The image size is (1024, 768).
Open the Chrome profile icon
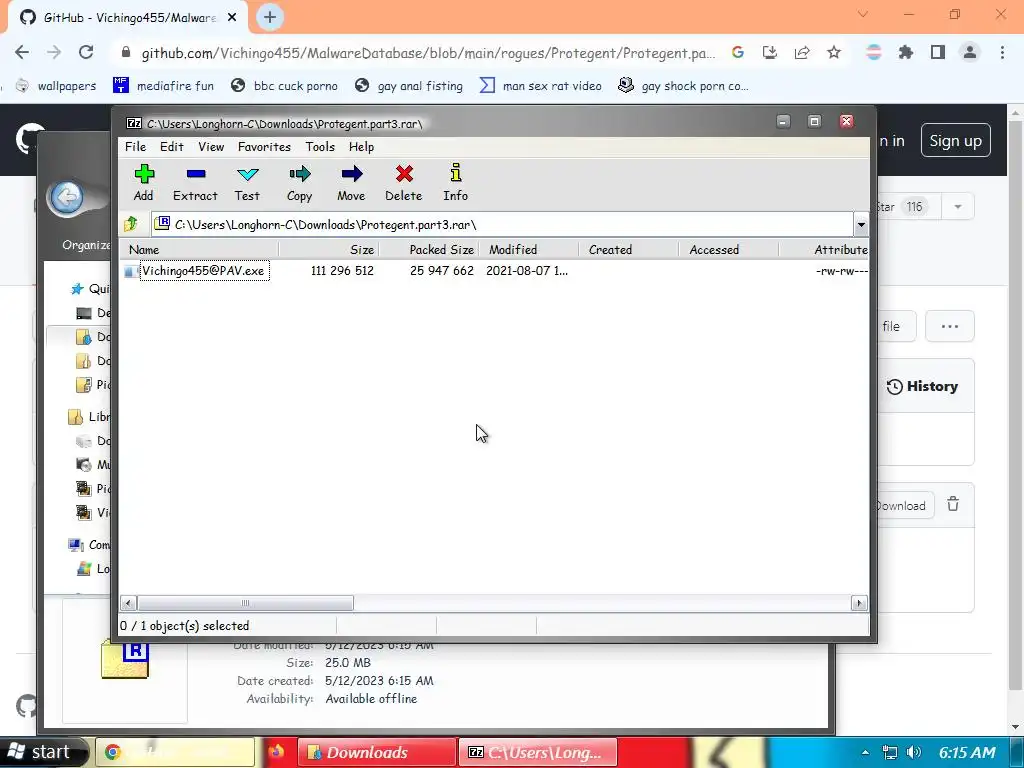point(970,52)
